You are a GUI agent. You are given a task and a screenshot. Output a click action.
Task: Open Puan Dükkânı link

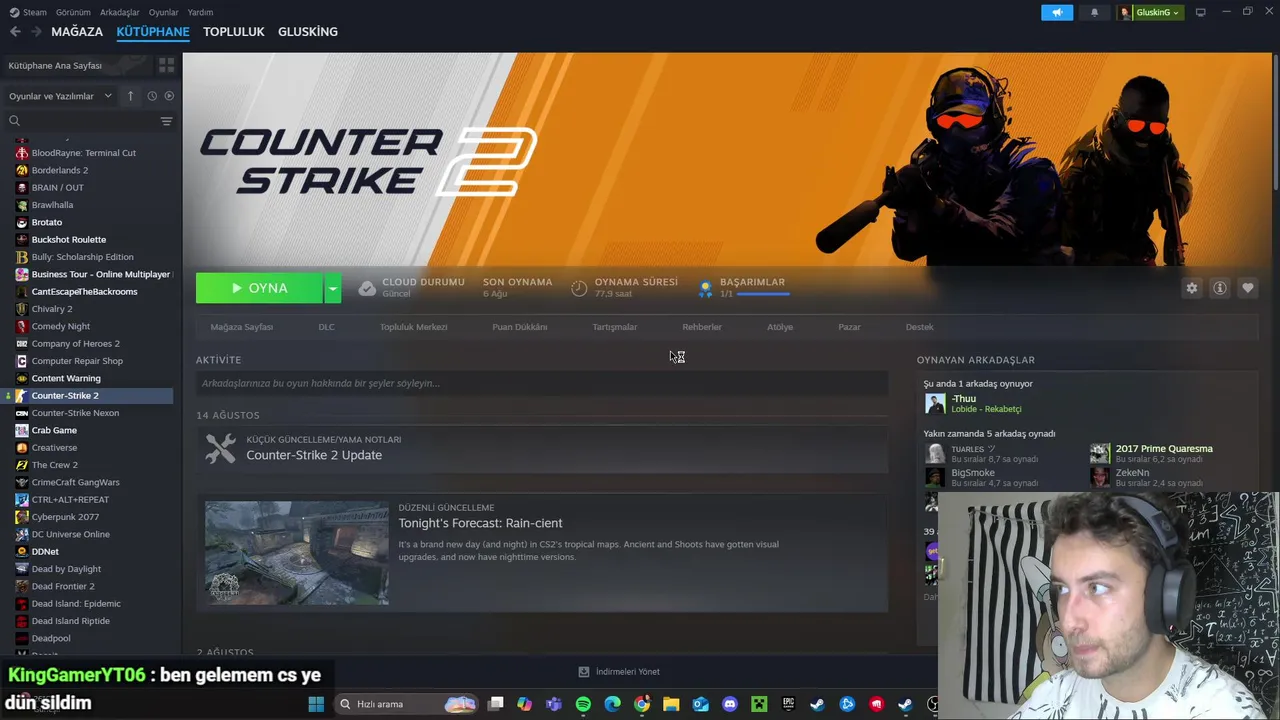coord(519,327)
